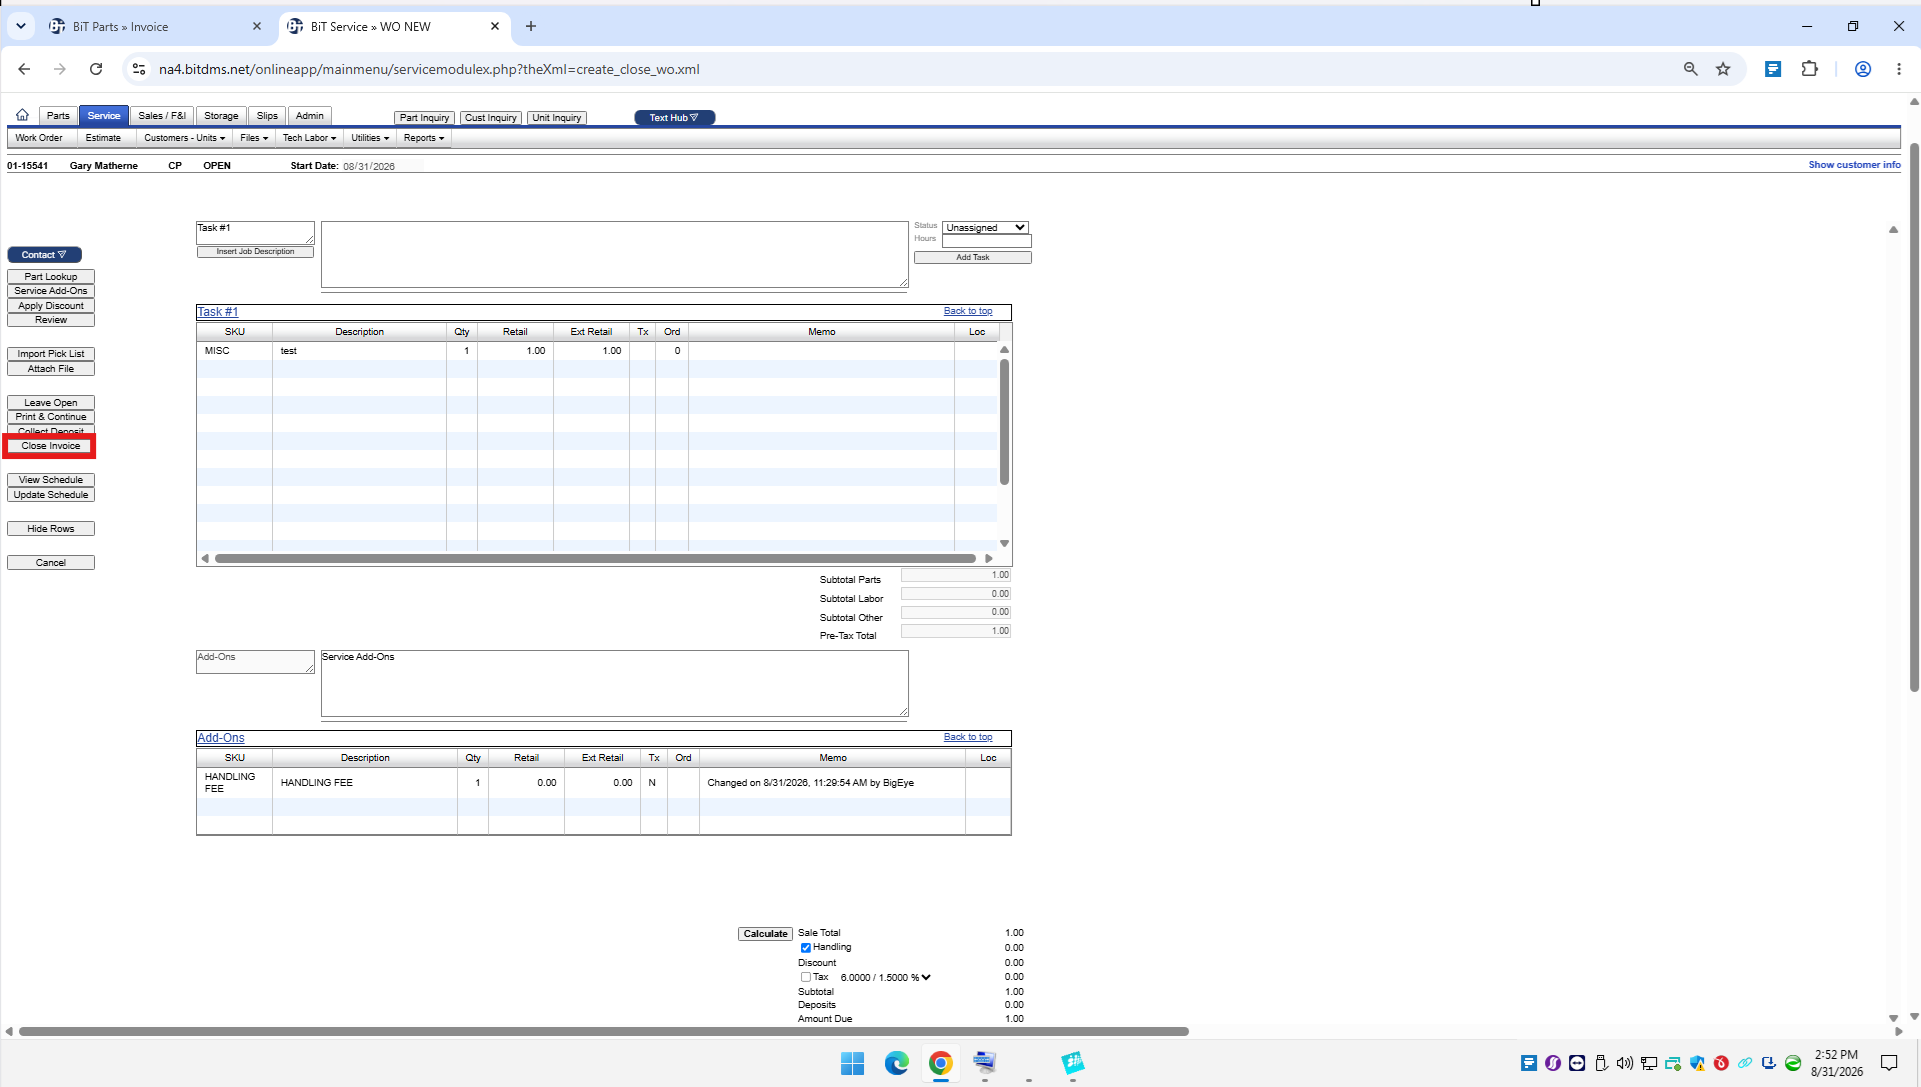Click the Estimate menu item

[x=103, y=138]
